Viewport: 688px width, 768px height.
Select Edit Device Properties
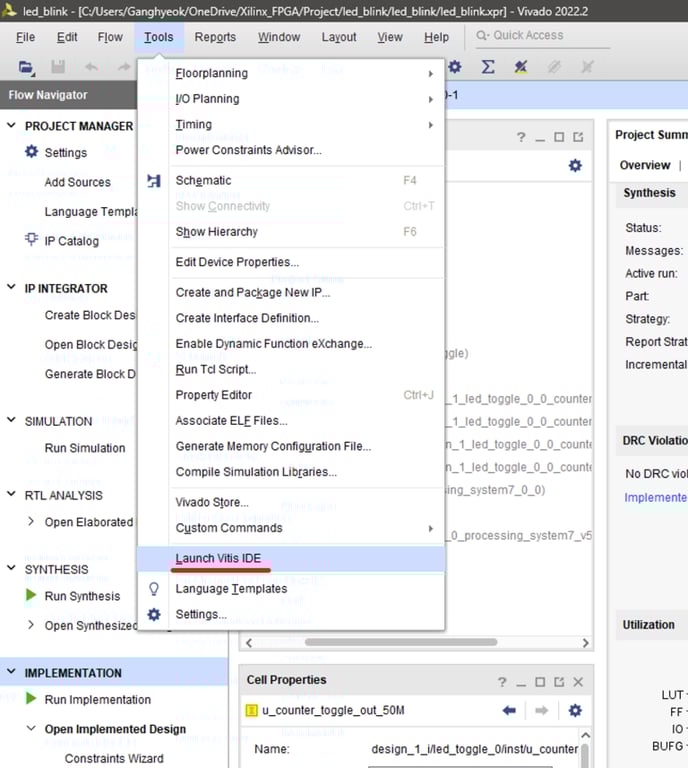[x=291, y=262]
